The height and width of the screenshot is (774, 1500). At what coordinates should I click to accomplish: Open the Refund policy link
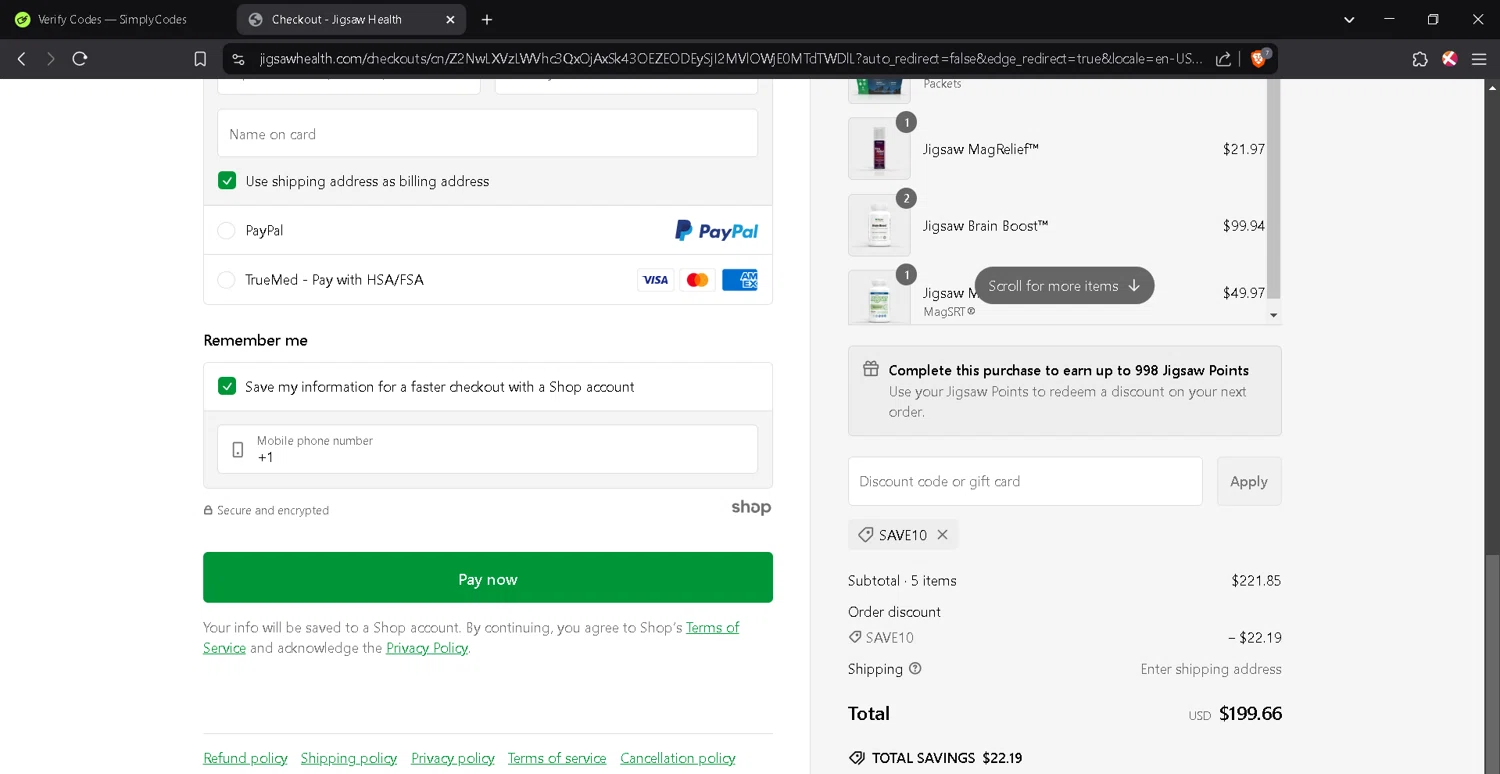click(245, 758)
